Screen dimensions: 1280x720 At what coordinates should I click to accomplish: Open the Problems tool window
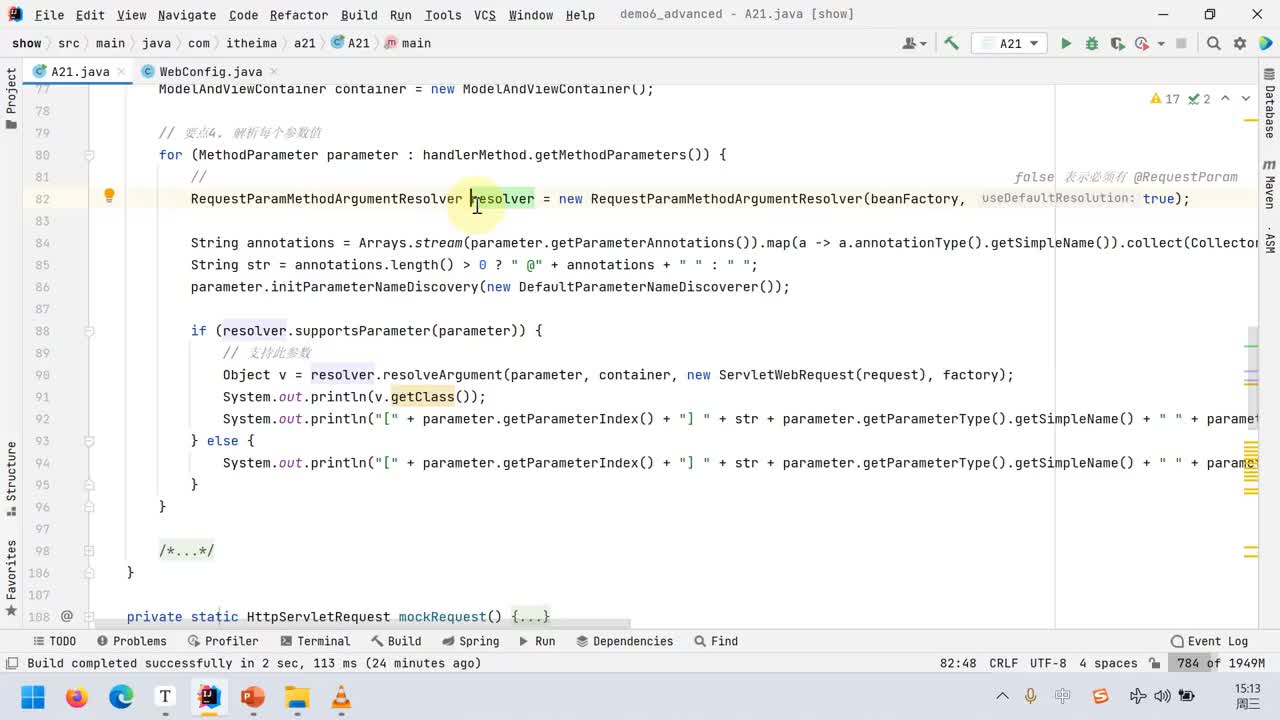tap(132, 641)
